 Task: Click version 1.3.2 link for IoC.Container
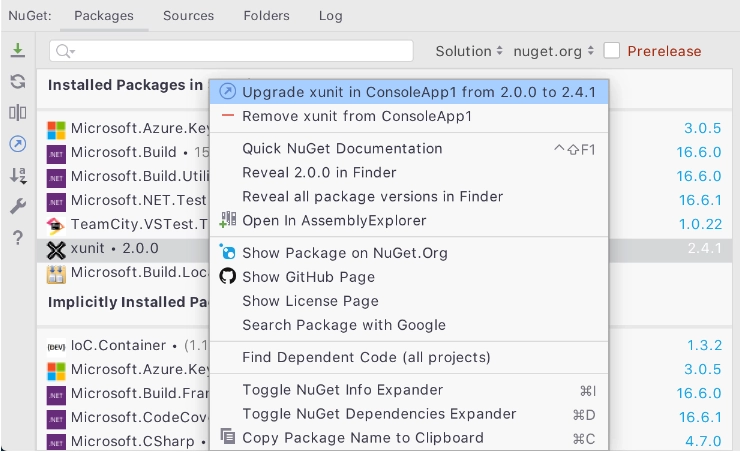click(705, 345)
